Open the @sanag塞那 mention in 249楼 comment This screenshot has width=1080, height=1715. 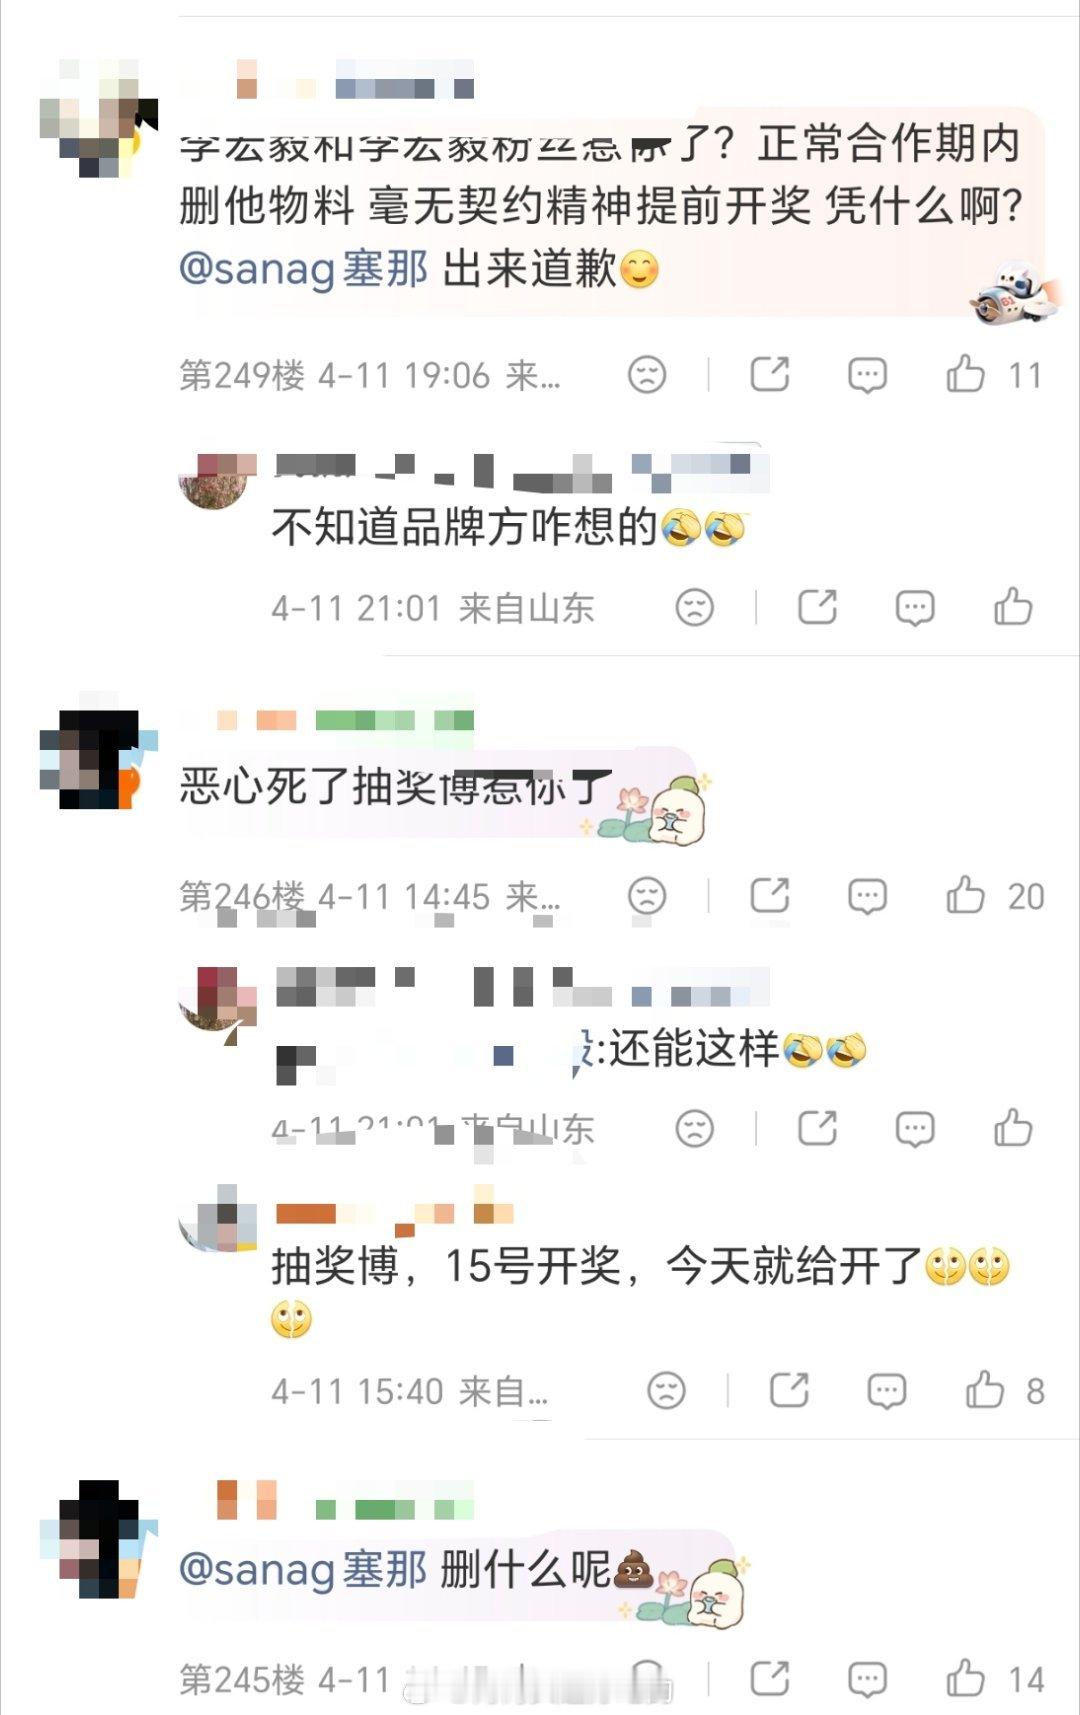click(x=303, y=269)
